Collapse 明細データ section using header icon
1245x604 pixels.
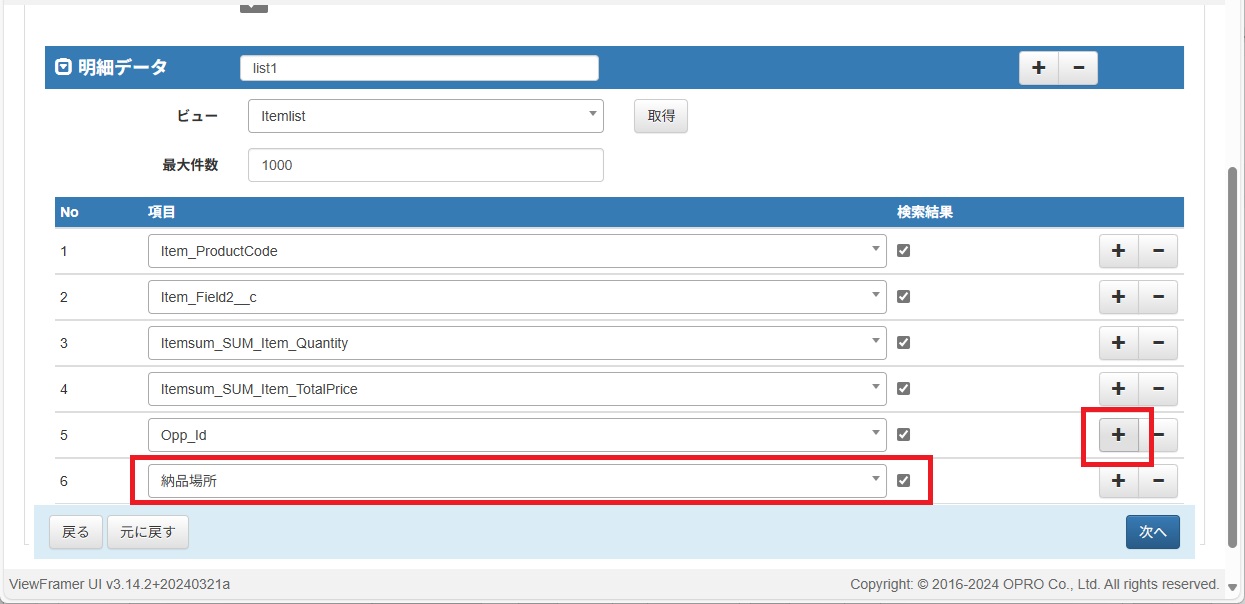click(63, 68)
